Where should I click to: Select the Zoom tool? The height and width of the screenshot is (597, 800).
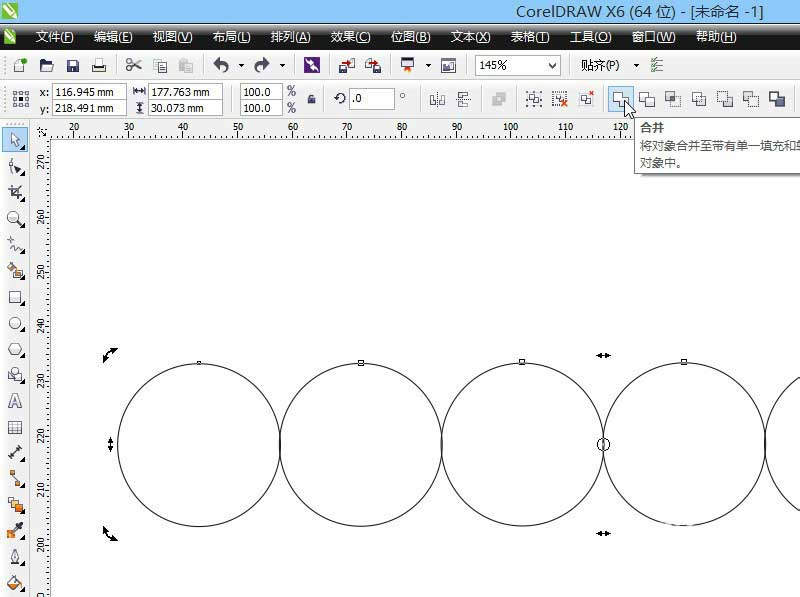15,219
